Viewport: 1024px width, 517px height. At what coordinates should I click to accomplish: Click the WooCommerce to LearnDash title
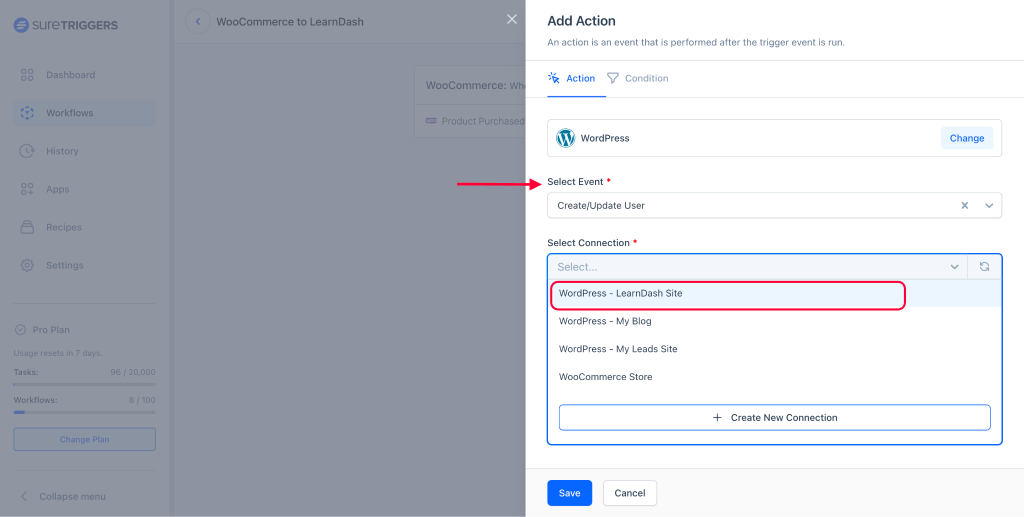pos(290,22)
